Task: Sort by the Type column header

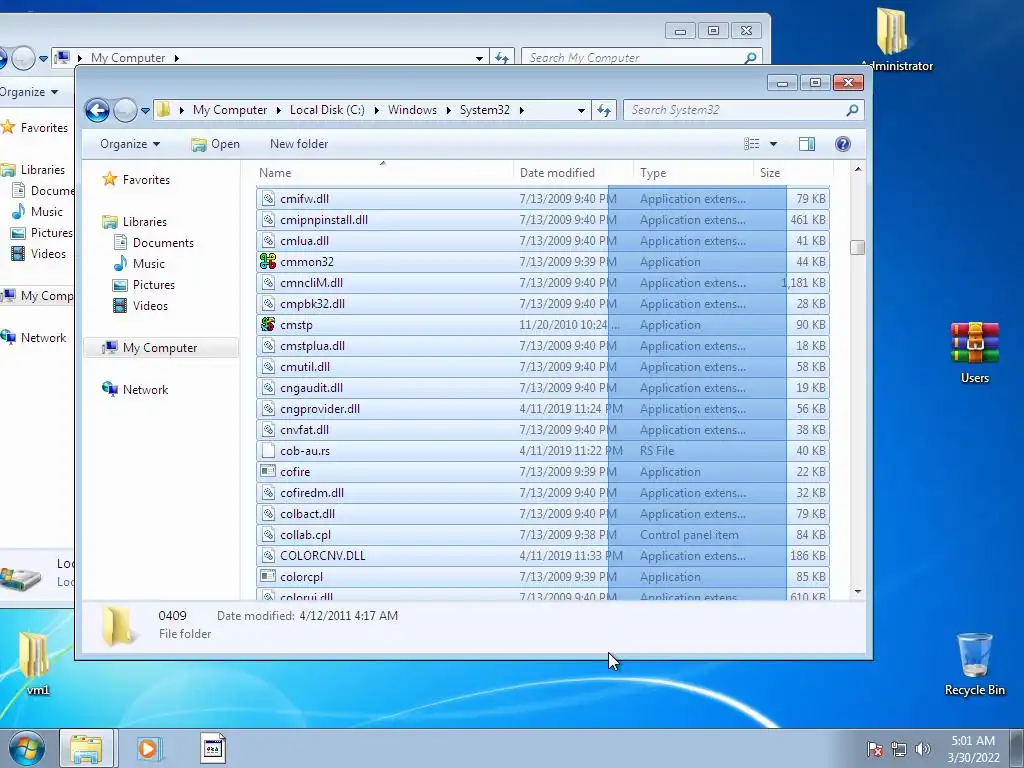Action: tap(692, 173)
